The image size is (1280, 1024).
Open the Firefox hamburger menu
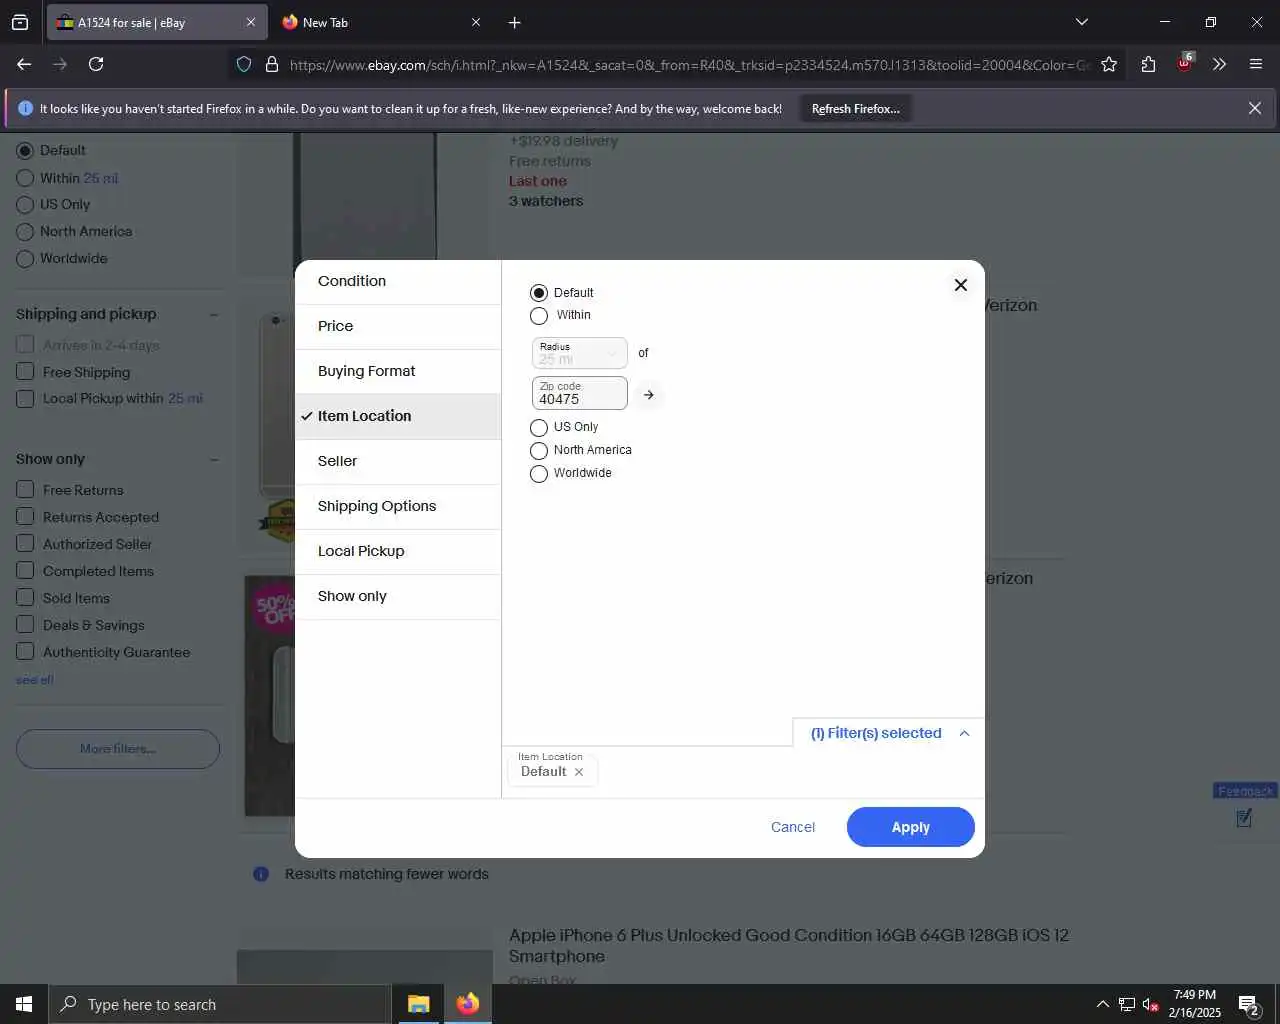[1256, 64]
